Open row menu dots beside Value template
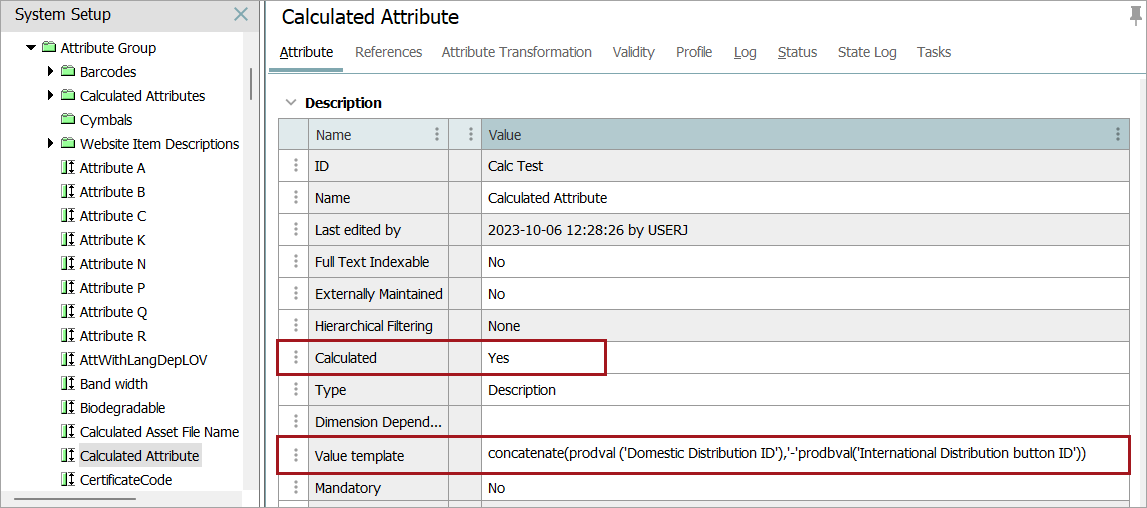 click(295, 456)
